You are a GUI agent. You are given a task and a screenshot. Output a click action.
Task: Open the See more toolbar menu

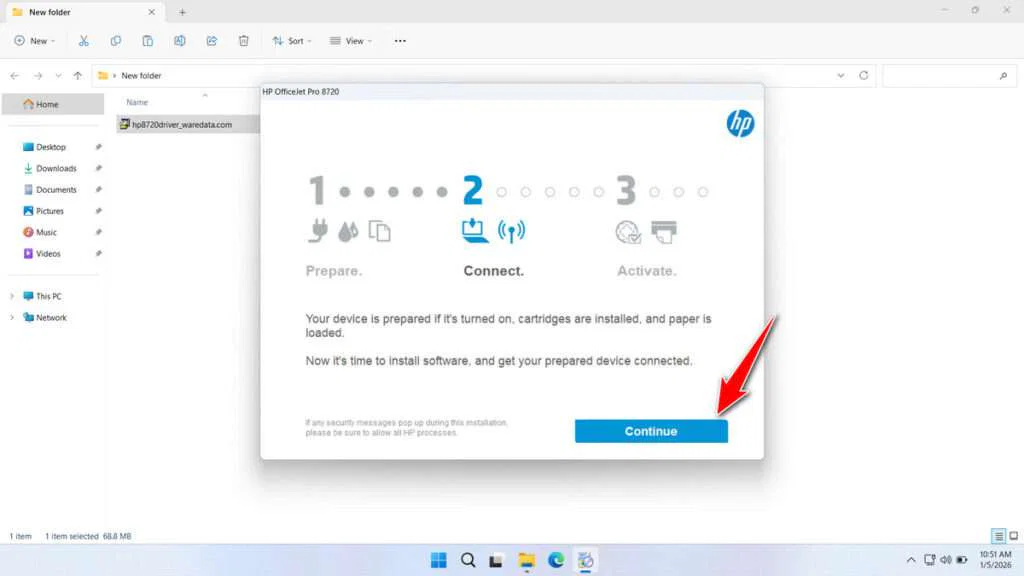click(400, 40)
